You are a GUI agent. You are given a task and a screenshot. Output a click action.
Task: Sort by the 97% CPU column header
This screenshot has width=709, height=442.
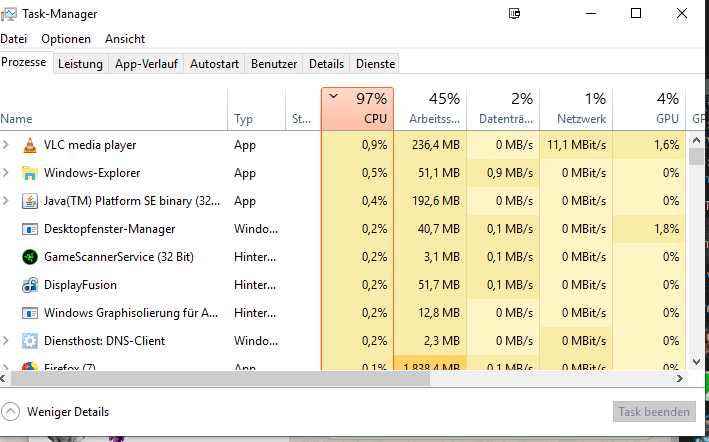[x=357, y=109]
